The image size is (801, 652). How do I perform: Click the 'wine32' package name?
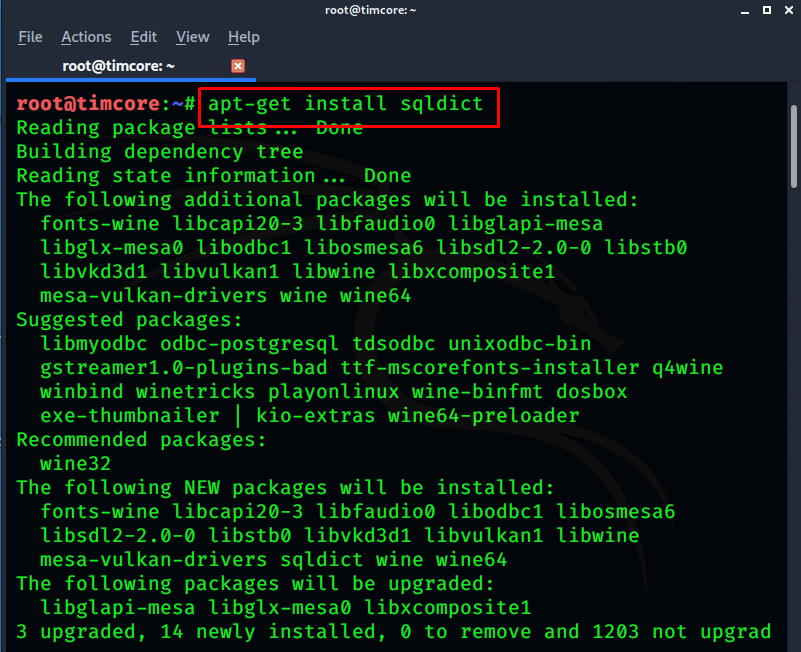pos(76,464)
